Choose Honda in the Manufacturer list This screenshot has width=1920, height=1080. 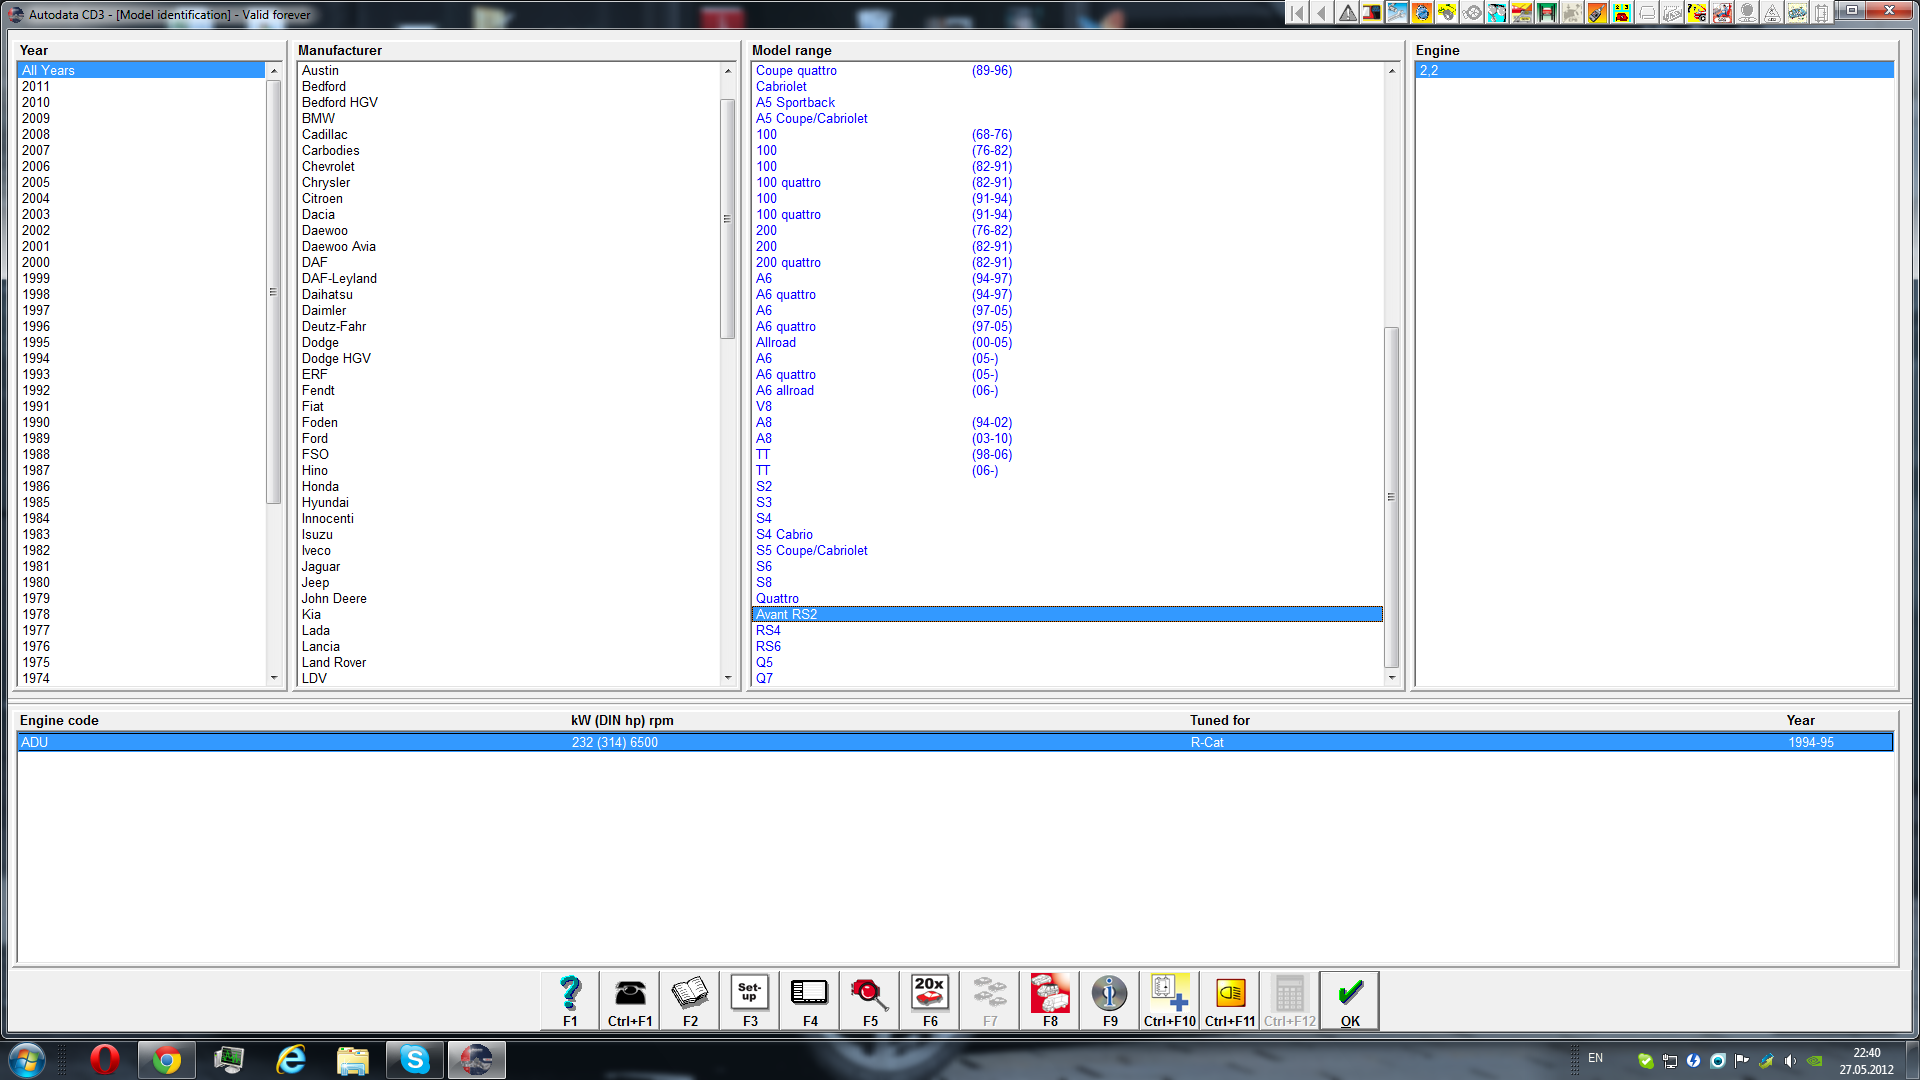[320, 486]
